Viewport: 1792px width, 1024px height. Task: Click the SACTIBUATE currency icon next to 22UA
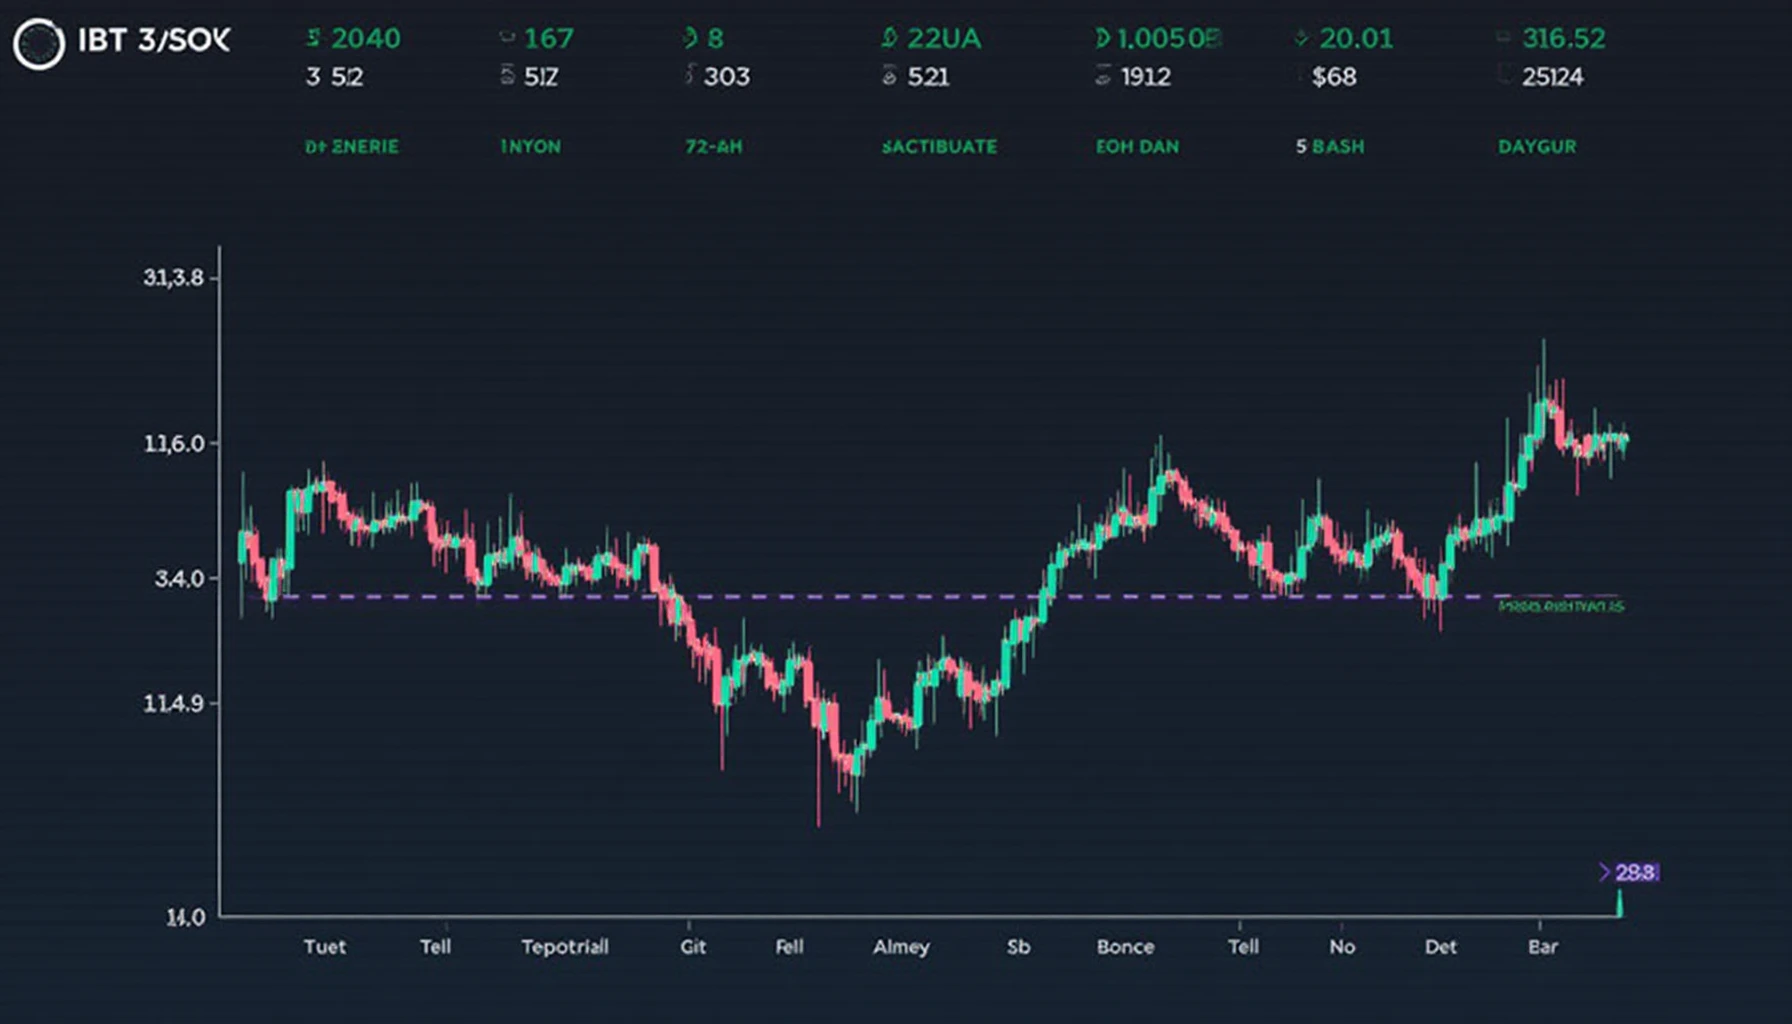pos(891,38)
